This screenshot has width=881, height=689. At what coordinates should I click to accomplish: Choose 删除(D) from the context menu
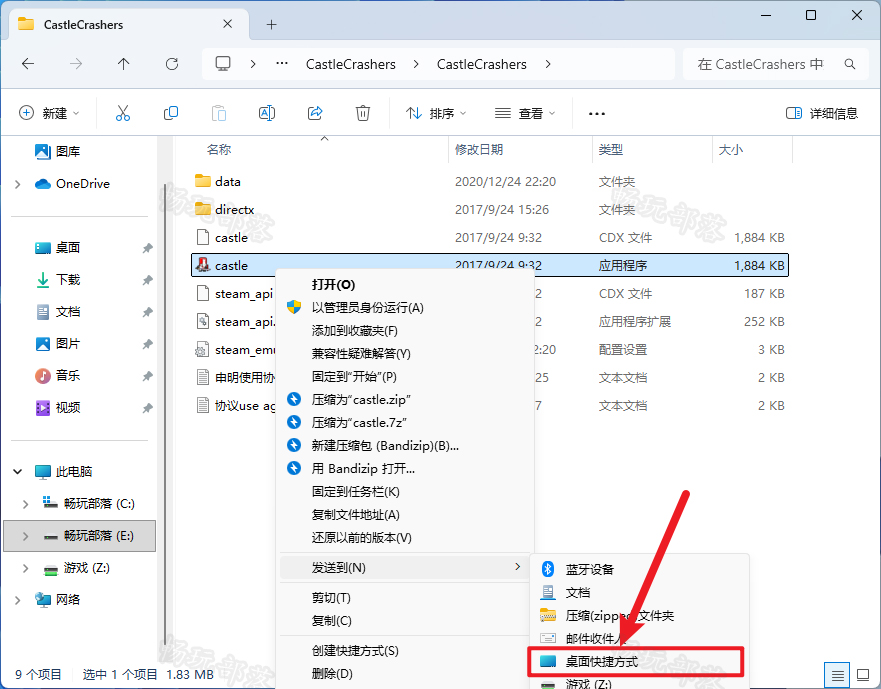[x=404, y=673]
